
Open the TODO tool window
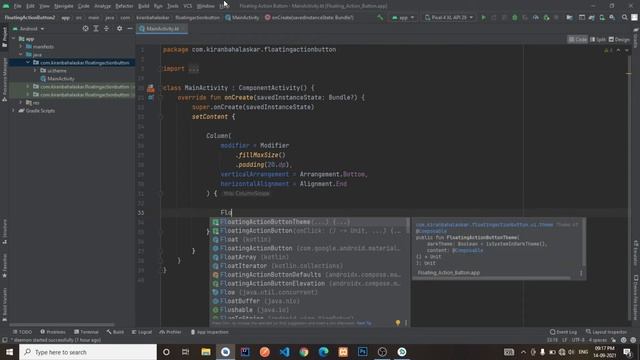pyautogui.click(x=22, y=332)
